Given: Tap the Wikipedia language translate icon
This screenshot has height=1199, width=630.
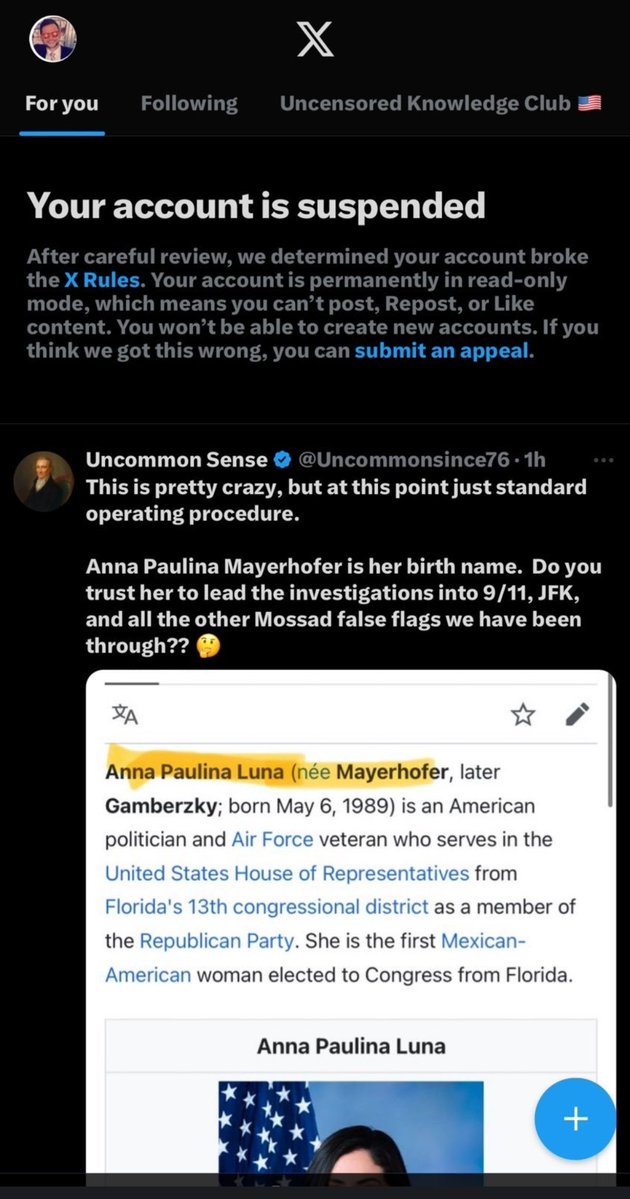Looking at the screenshot, I should (124, 714).
